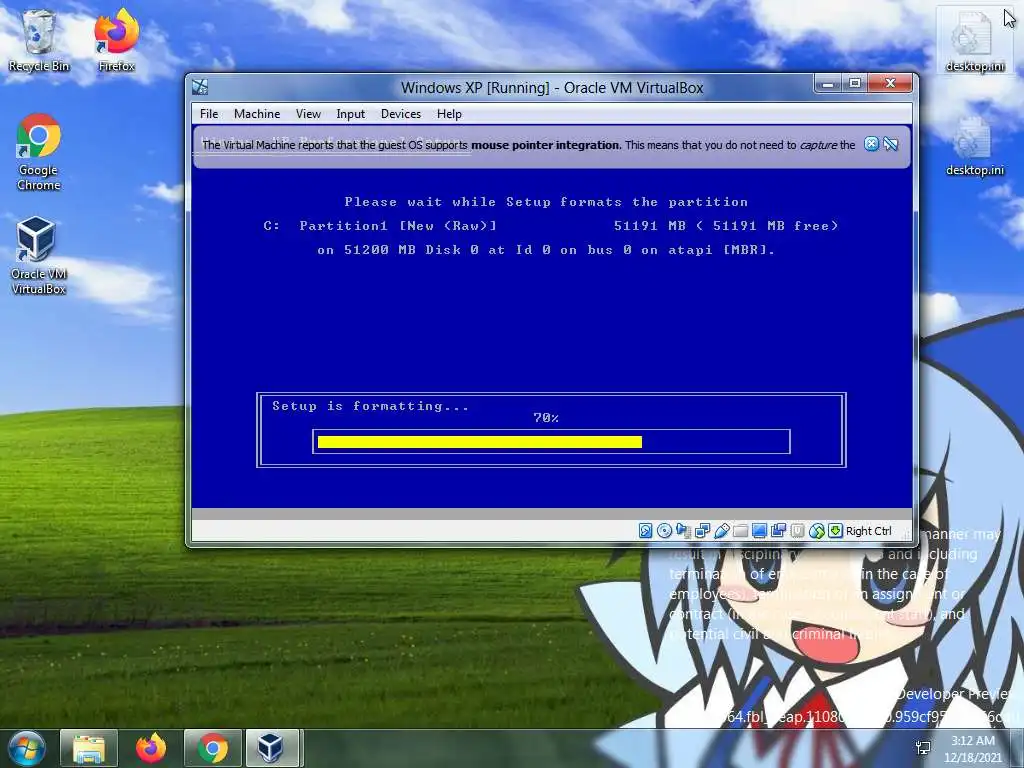Dismiss the mouse pointer integration notification

(x=871, y=144)
